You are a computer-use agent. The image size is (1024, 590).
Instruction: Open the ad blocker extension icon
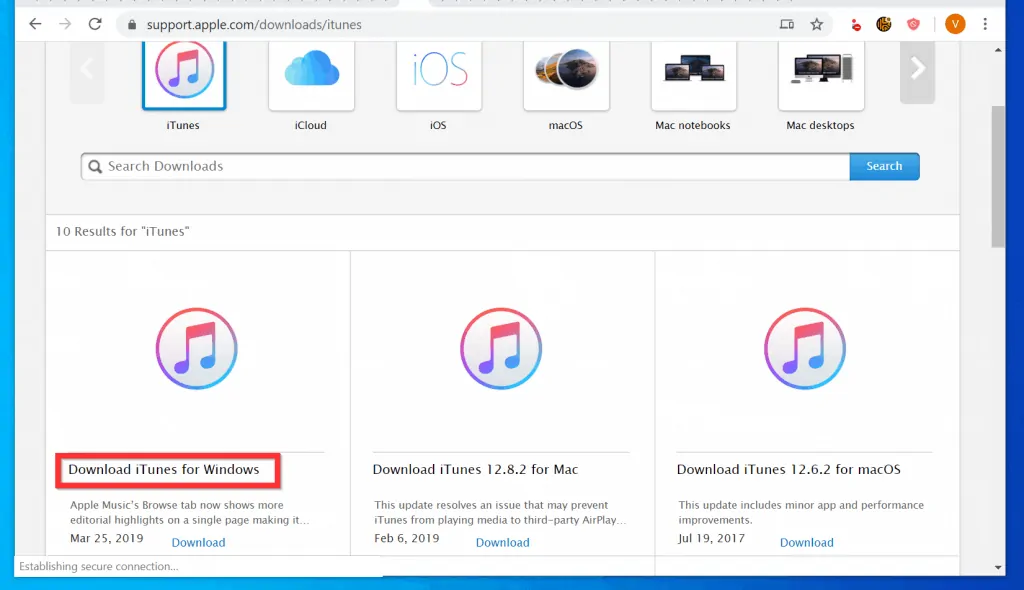coord(855,23)
